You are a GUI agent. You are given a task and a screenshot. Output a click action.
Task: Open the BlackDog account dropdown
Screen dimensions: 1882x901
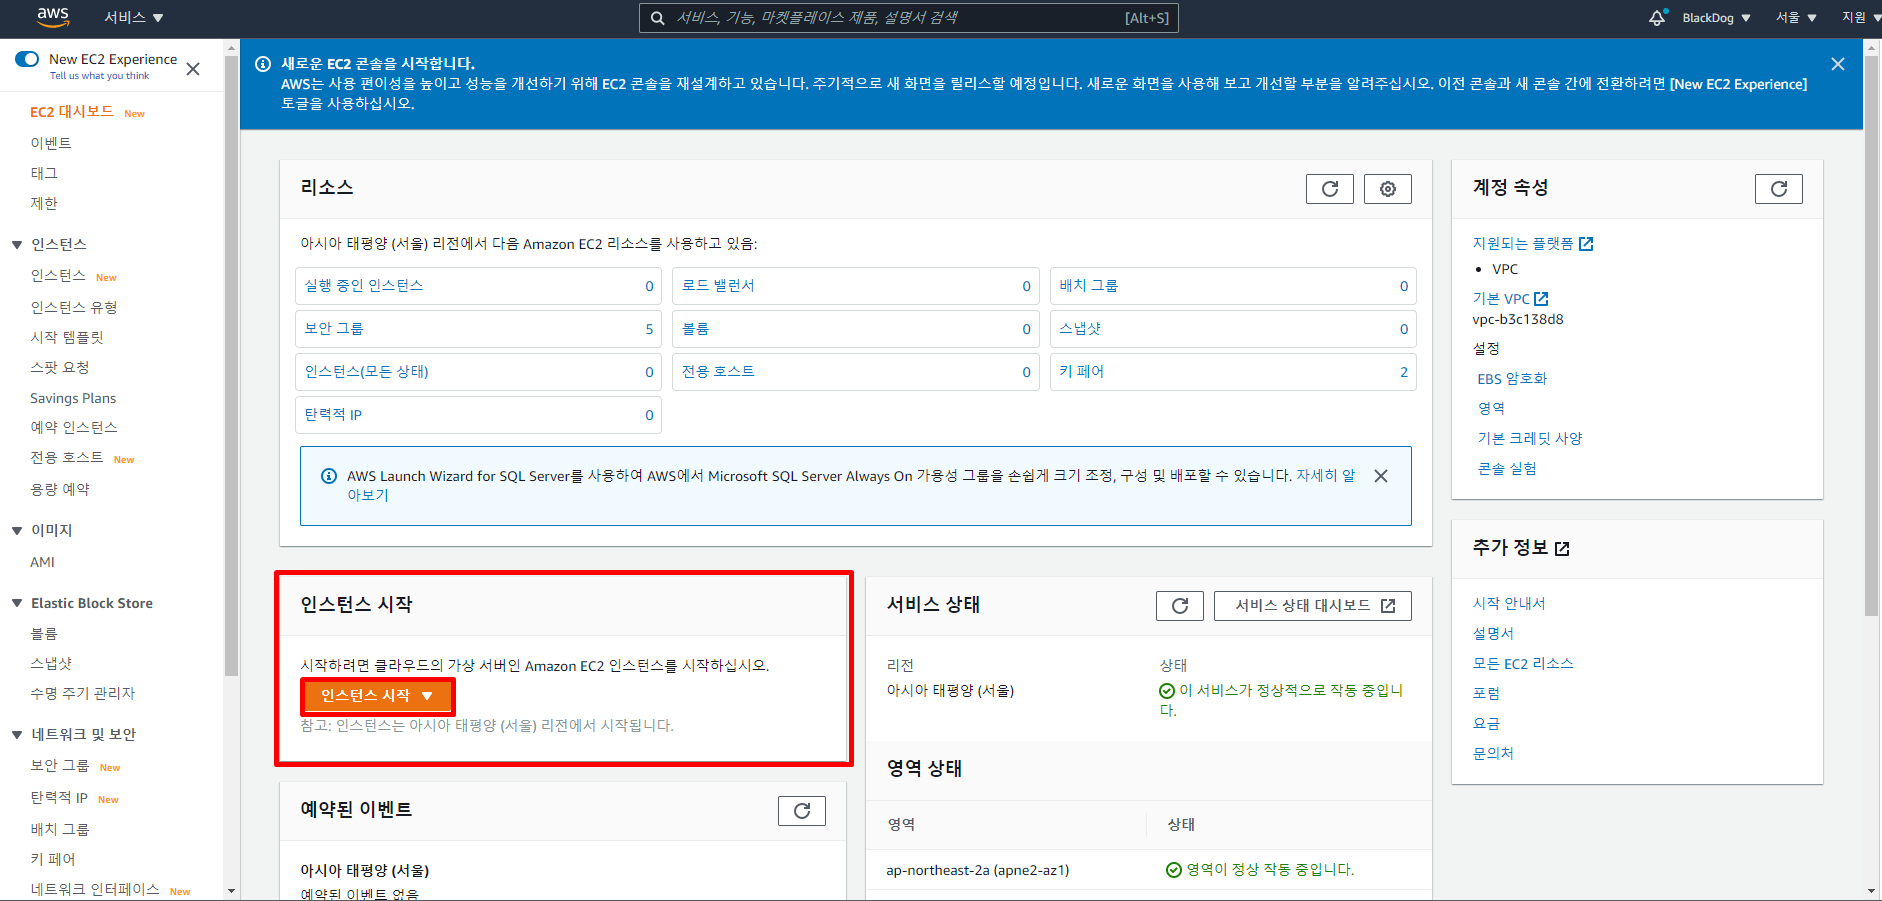pos(1716,18)
